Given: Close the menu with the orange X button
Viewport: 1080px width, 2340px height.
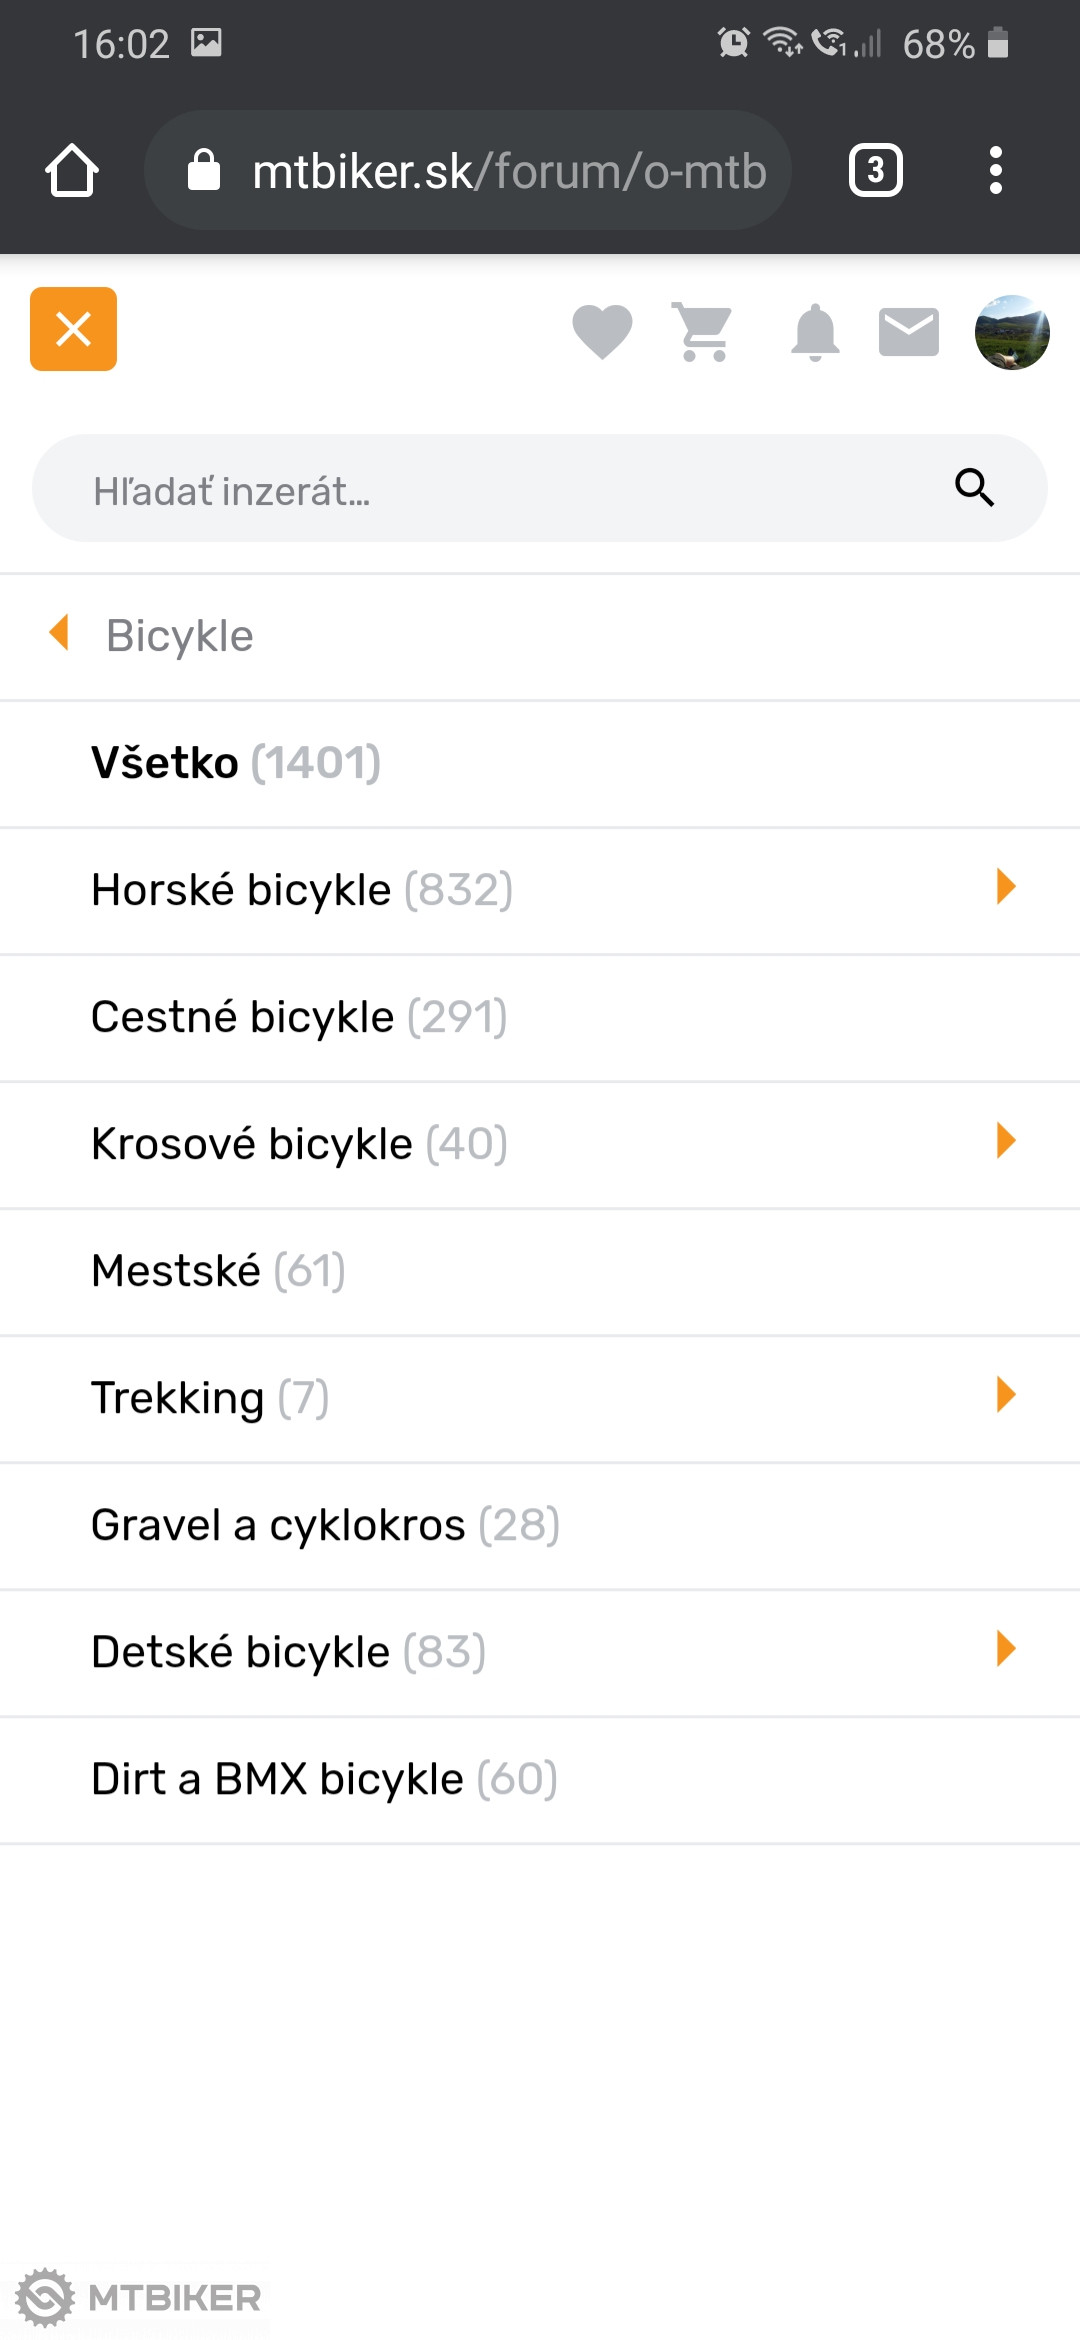Looking at the screenshot, I should coord(73,329).
